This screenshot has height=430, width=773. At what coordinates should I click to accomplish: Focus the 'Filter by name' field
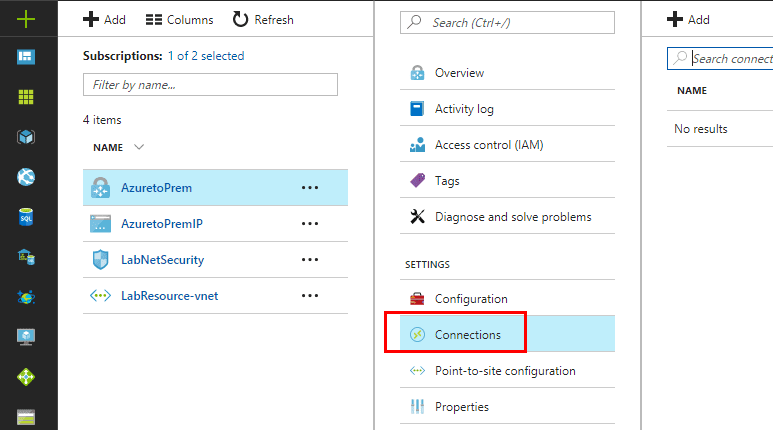[x=210, y=85]
